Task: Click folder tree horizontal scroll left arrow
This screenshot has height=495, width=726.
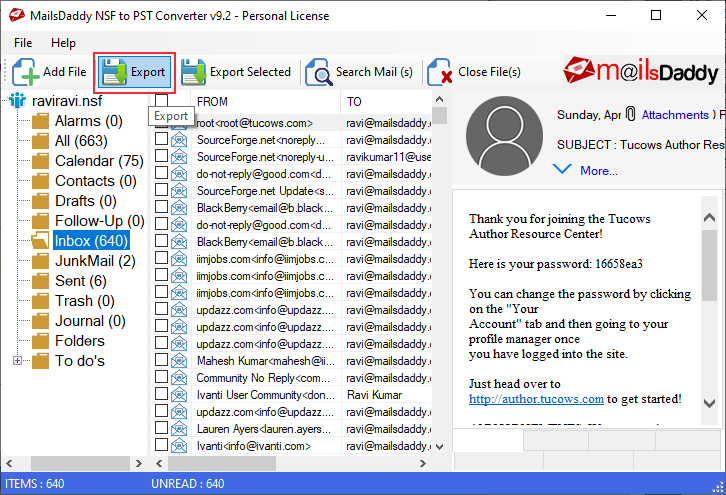Action: point(9,464)
